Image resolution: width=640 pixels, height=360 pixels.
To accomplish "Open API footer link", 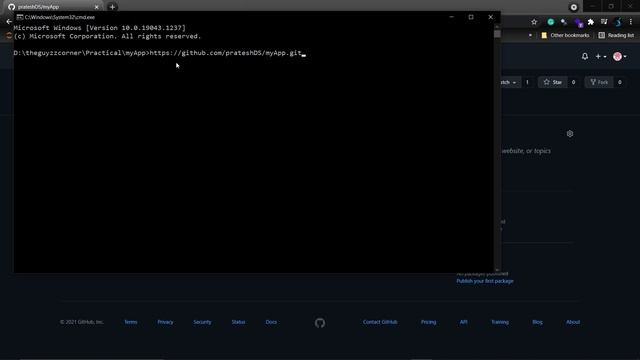I will click(463, 322).
